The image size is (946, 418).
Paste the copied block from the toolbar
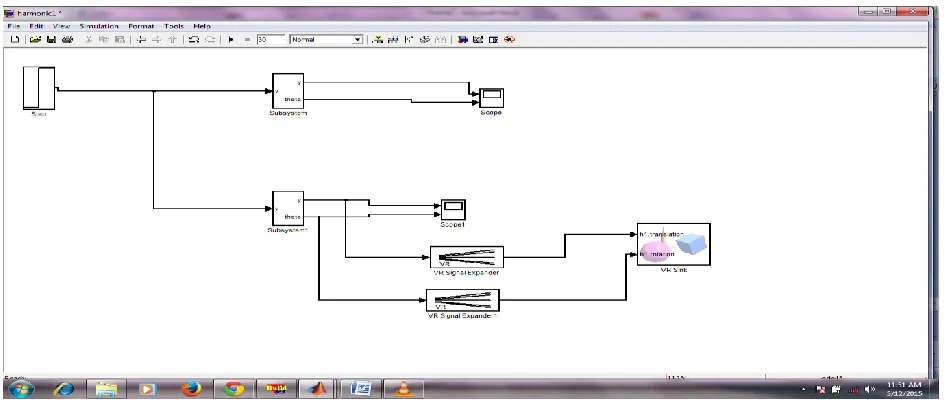point(119,40)
